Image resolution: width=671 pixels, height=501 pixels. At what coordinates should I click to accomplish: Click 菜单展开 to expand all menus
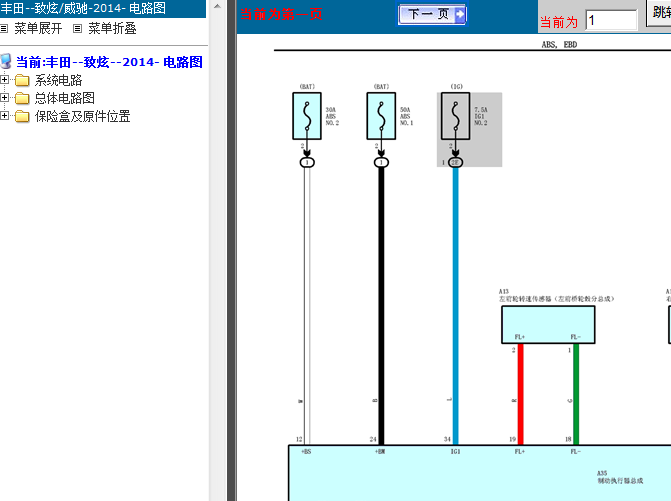point(38,29)
